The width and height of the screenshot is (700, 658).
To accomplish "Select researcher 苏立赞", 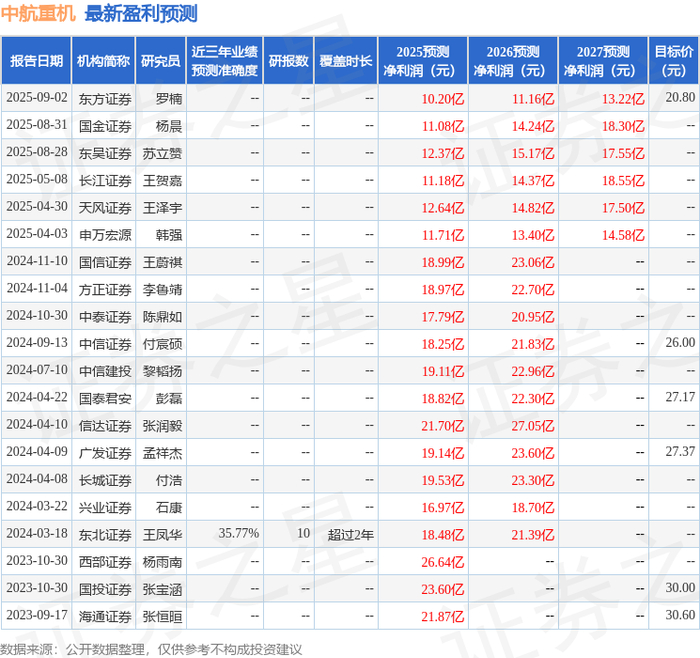I will click(162, 153).
